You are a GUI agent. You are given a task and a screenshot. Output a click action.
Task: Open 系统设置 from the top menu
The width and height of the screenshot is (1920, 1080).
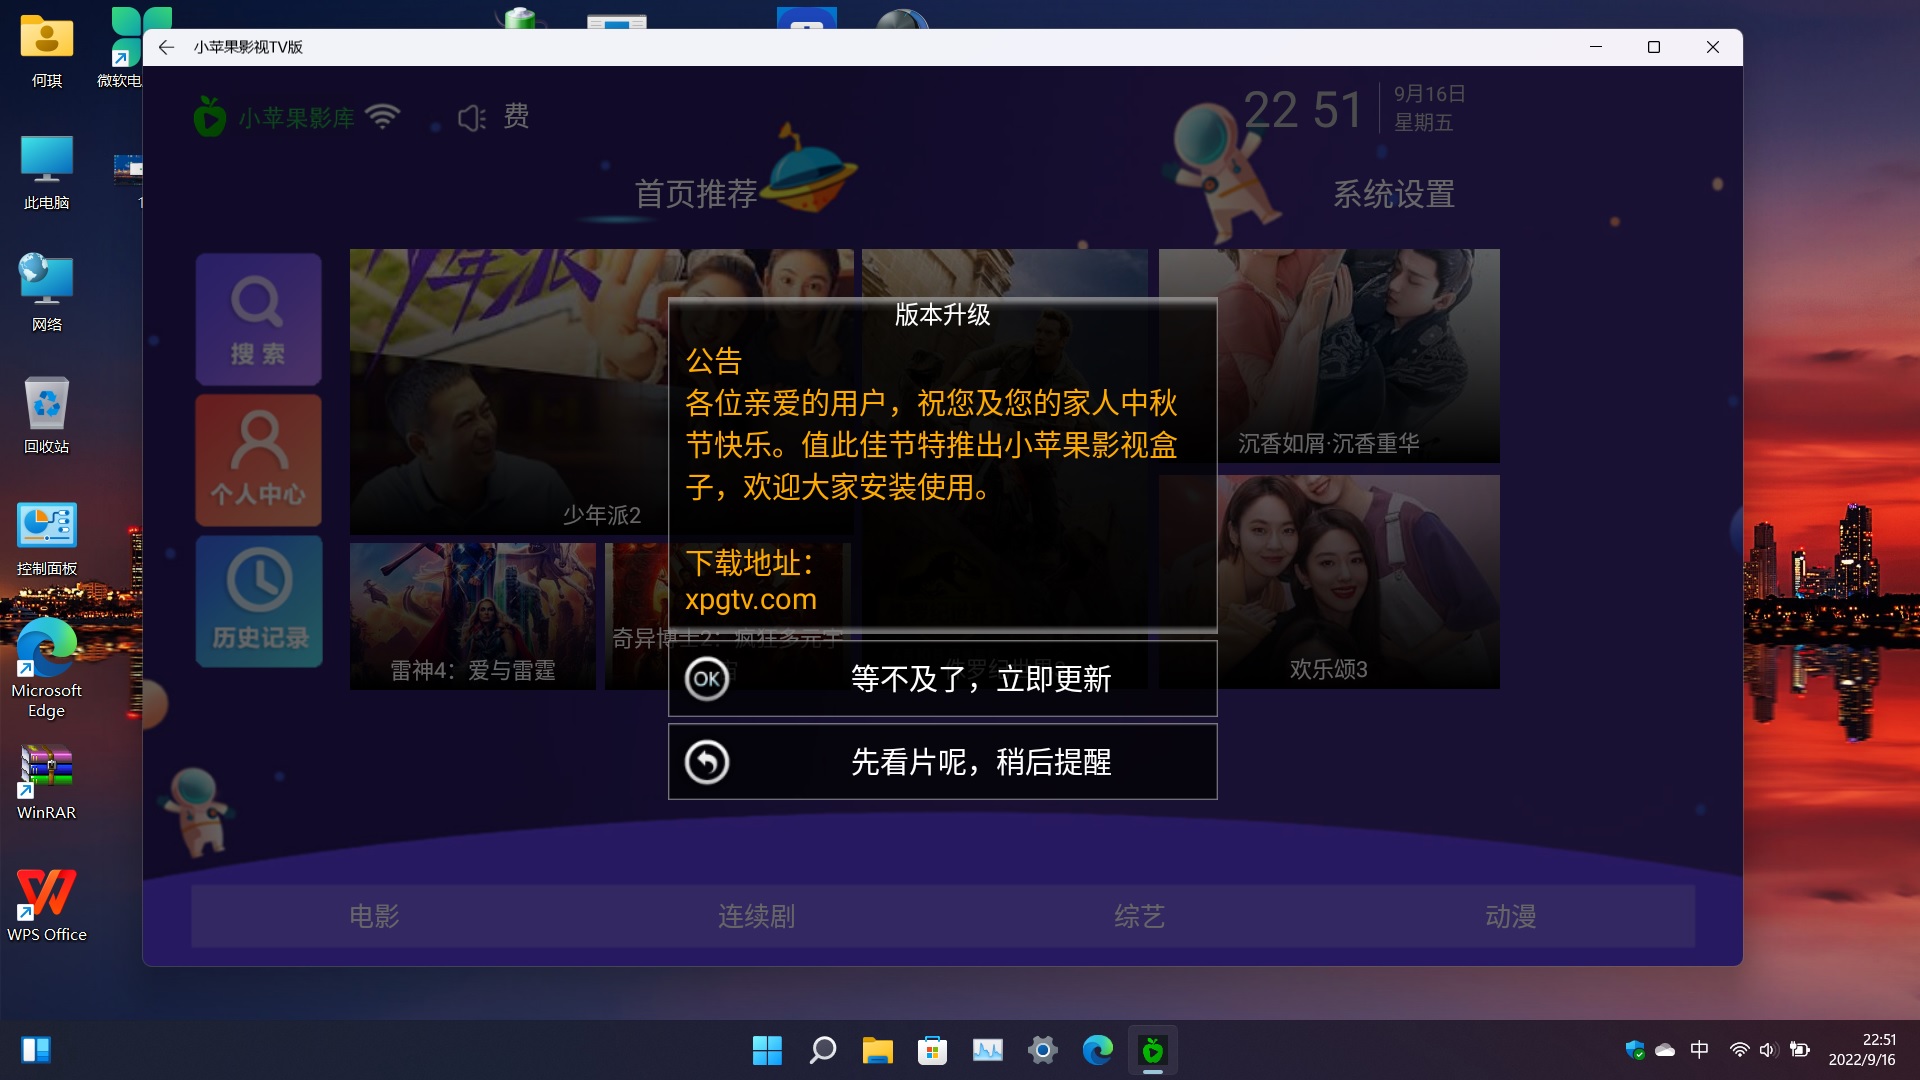click(1393, 194)
